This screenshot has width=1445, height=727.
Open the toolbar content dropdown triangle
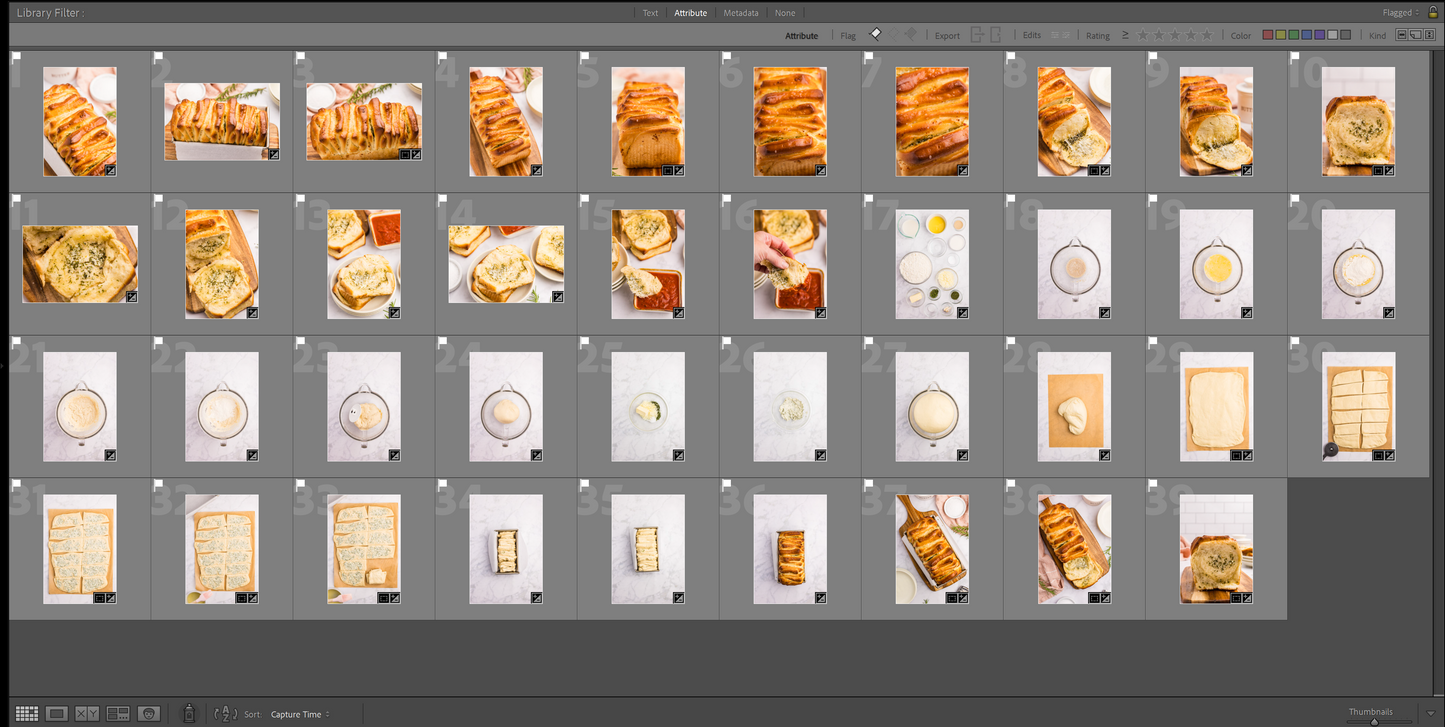pos(1431,713)
